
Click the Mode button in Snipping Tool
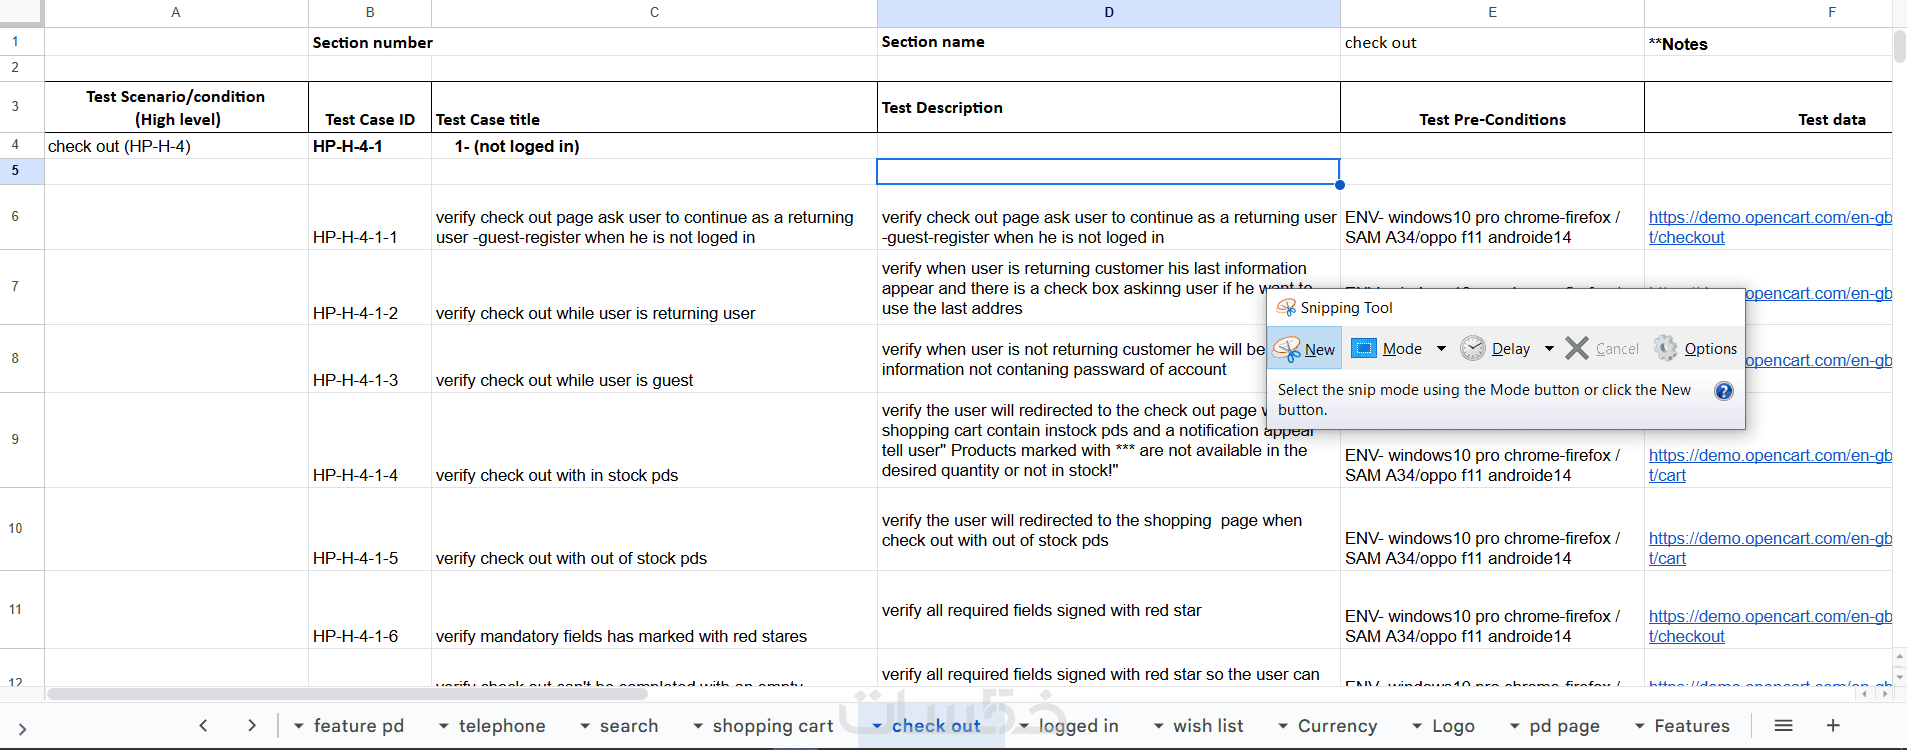pos(1387,348)
